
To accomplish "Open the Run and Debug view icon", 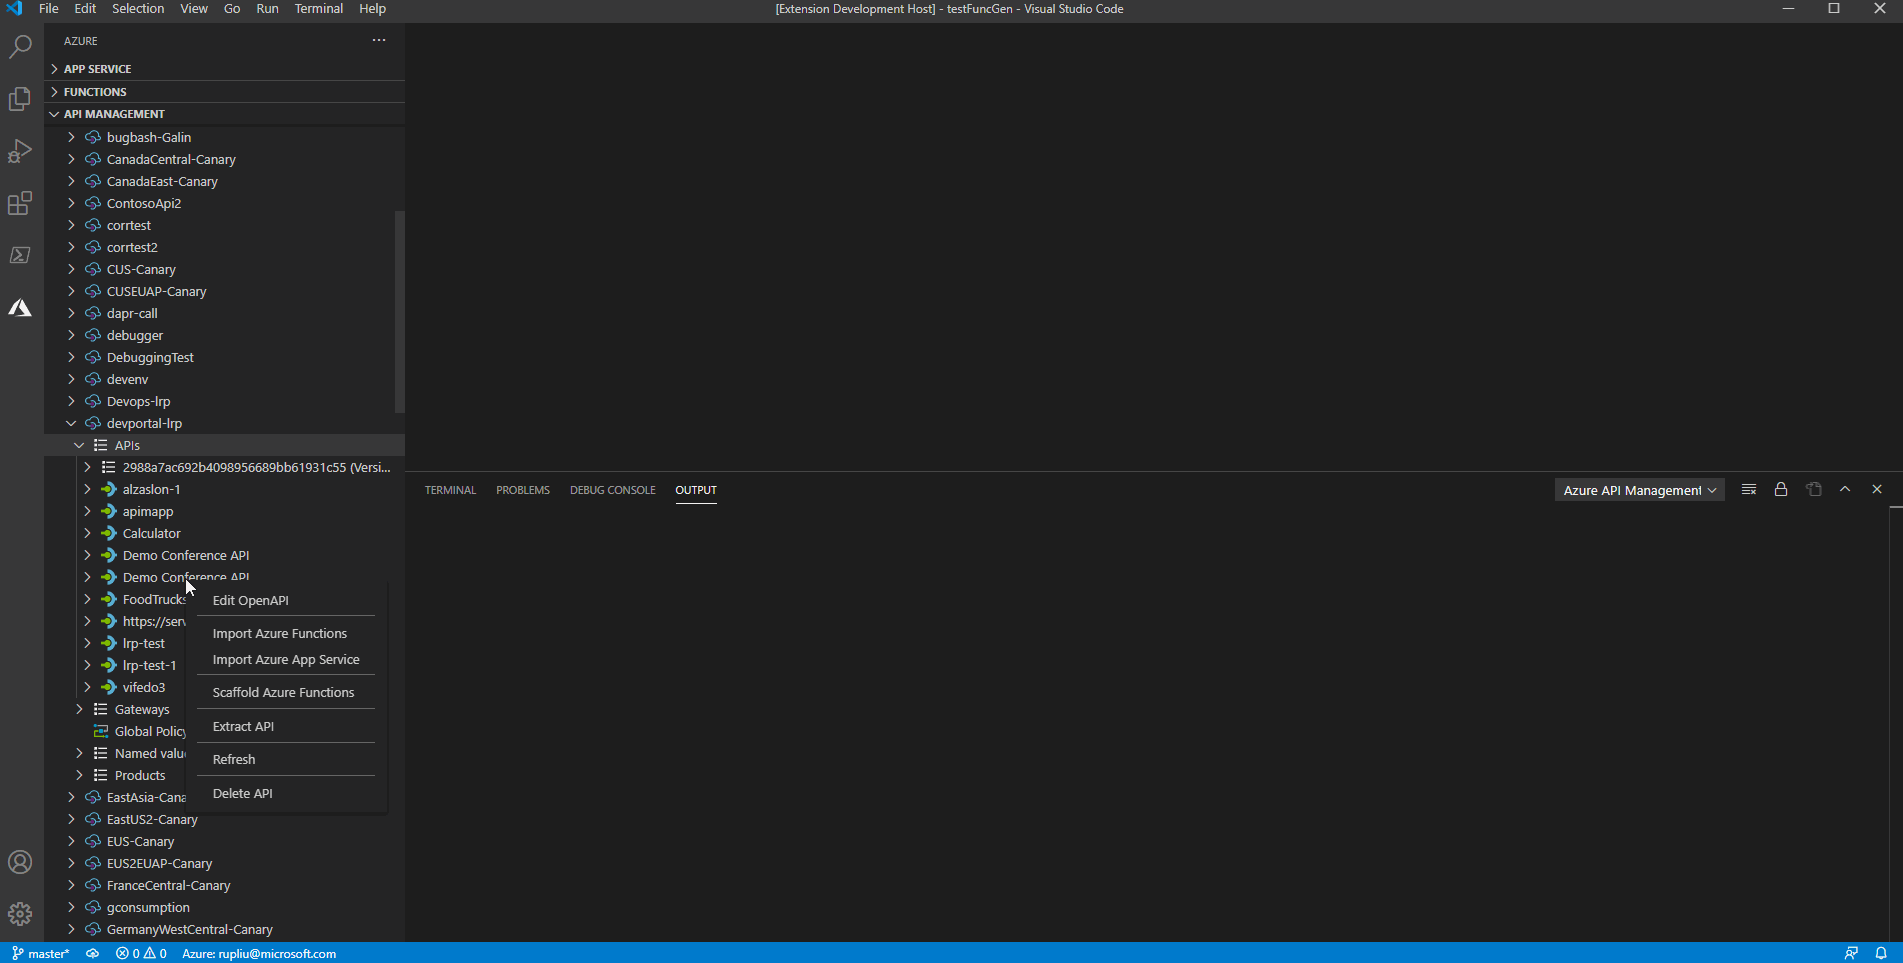I will 20,151.
